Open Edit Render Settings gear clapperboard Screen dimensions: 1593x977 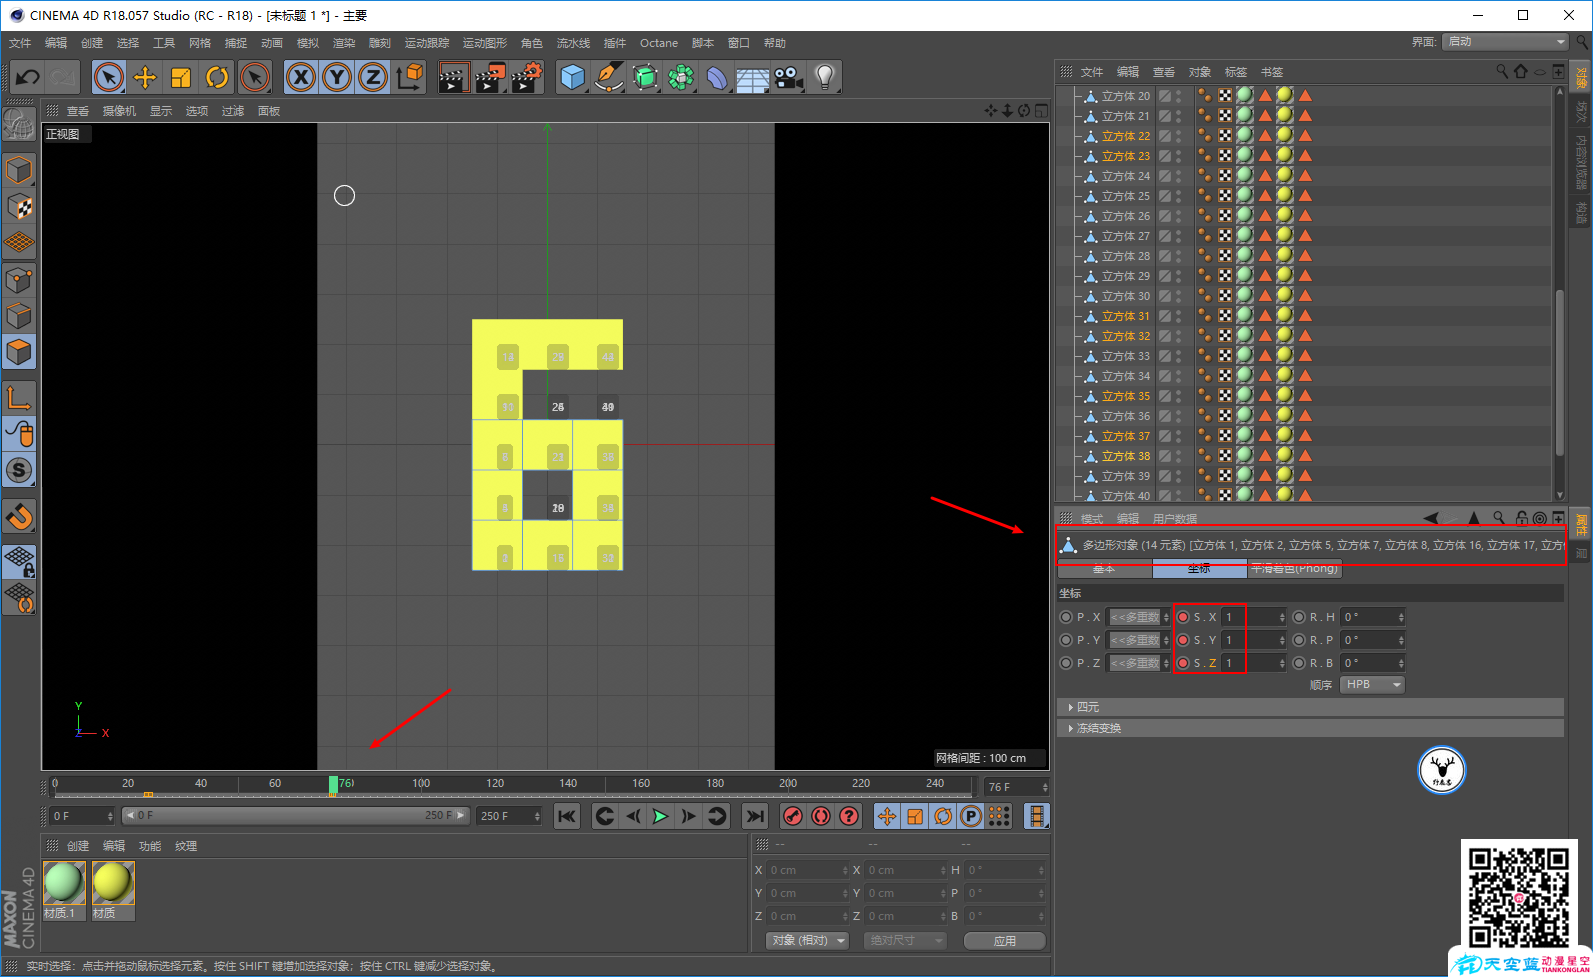(527, 77)
